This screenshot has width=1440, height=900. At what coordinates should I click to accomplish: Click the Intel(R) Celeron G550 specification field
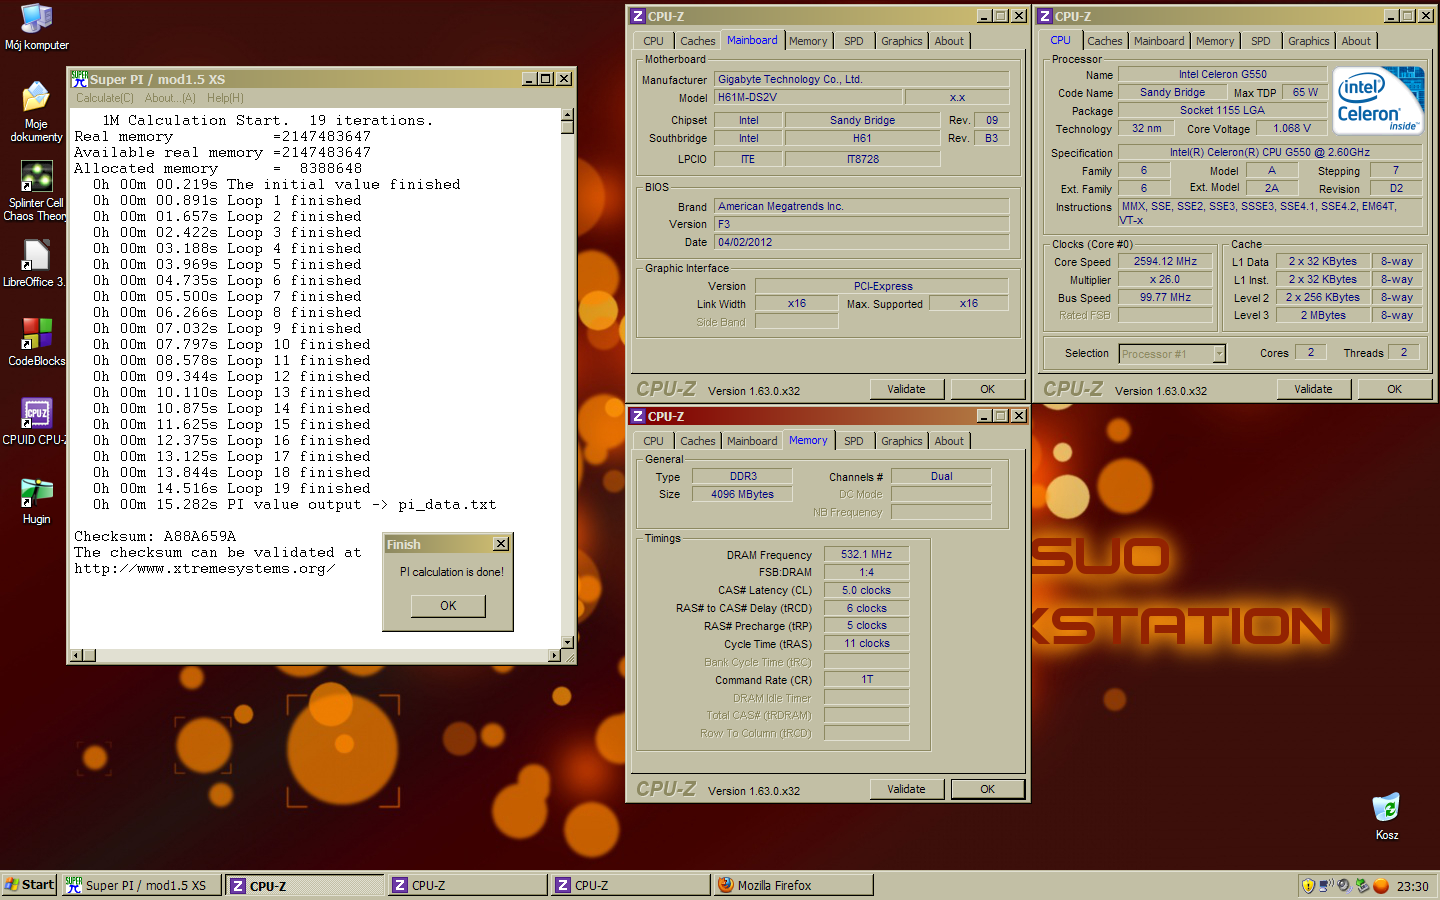pos(1269,152)
